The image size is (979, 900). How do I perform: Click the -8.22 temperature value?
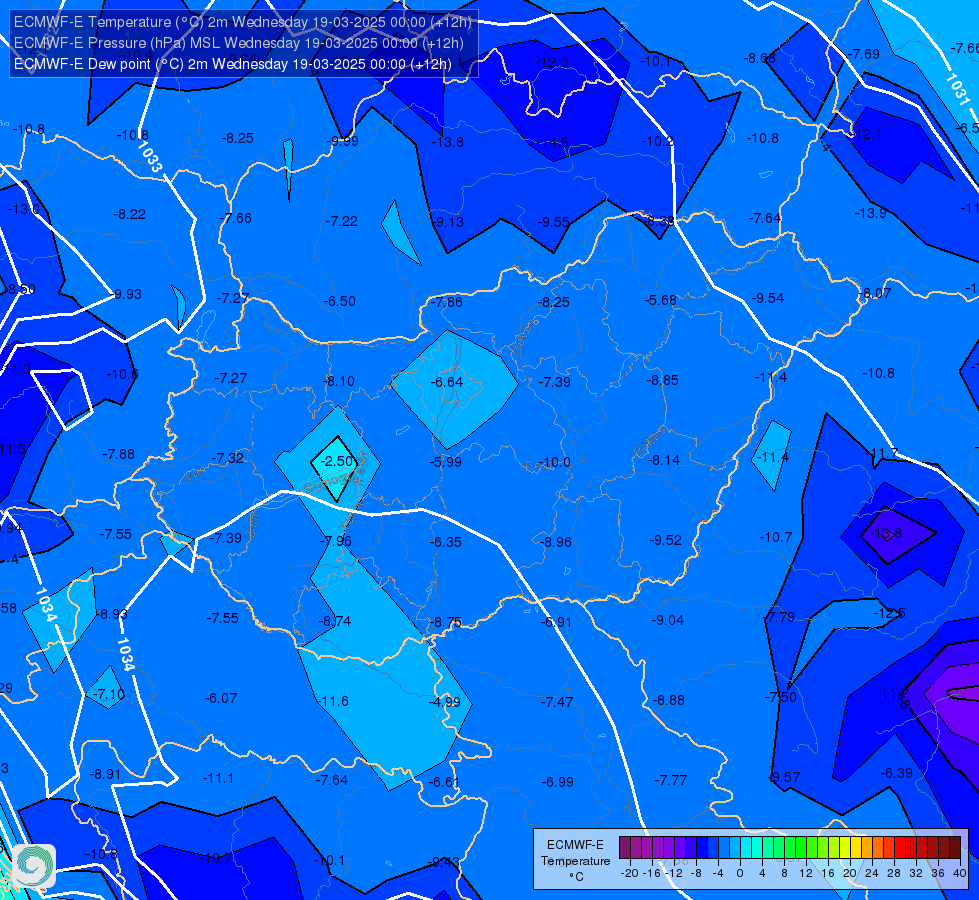pyautogui.click(x=130, y=214)
